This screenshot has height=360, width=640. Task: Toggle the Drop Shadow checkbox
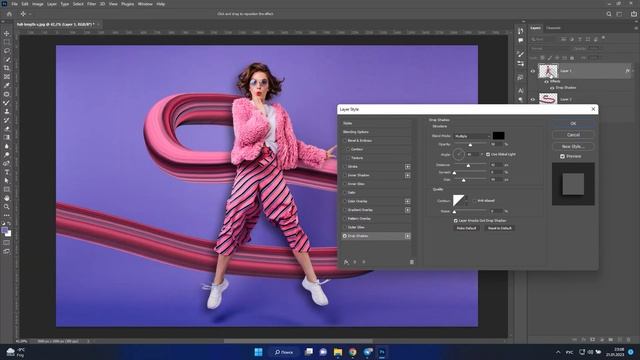click(x=344, y=236)
